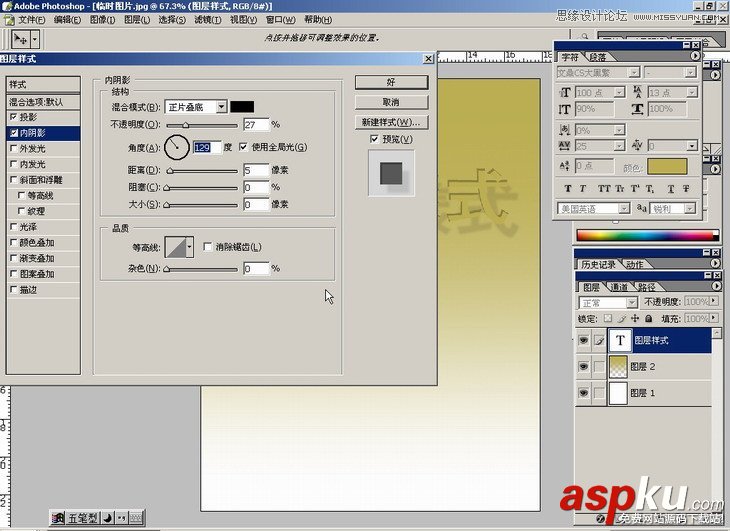This screenshot has width=730, height=531.
Task: Click the angle 129 input field
Action: click(206, 148)
